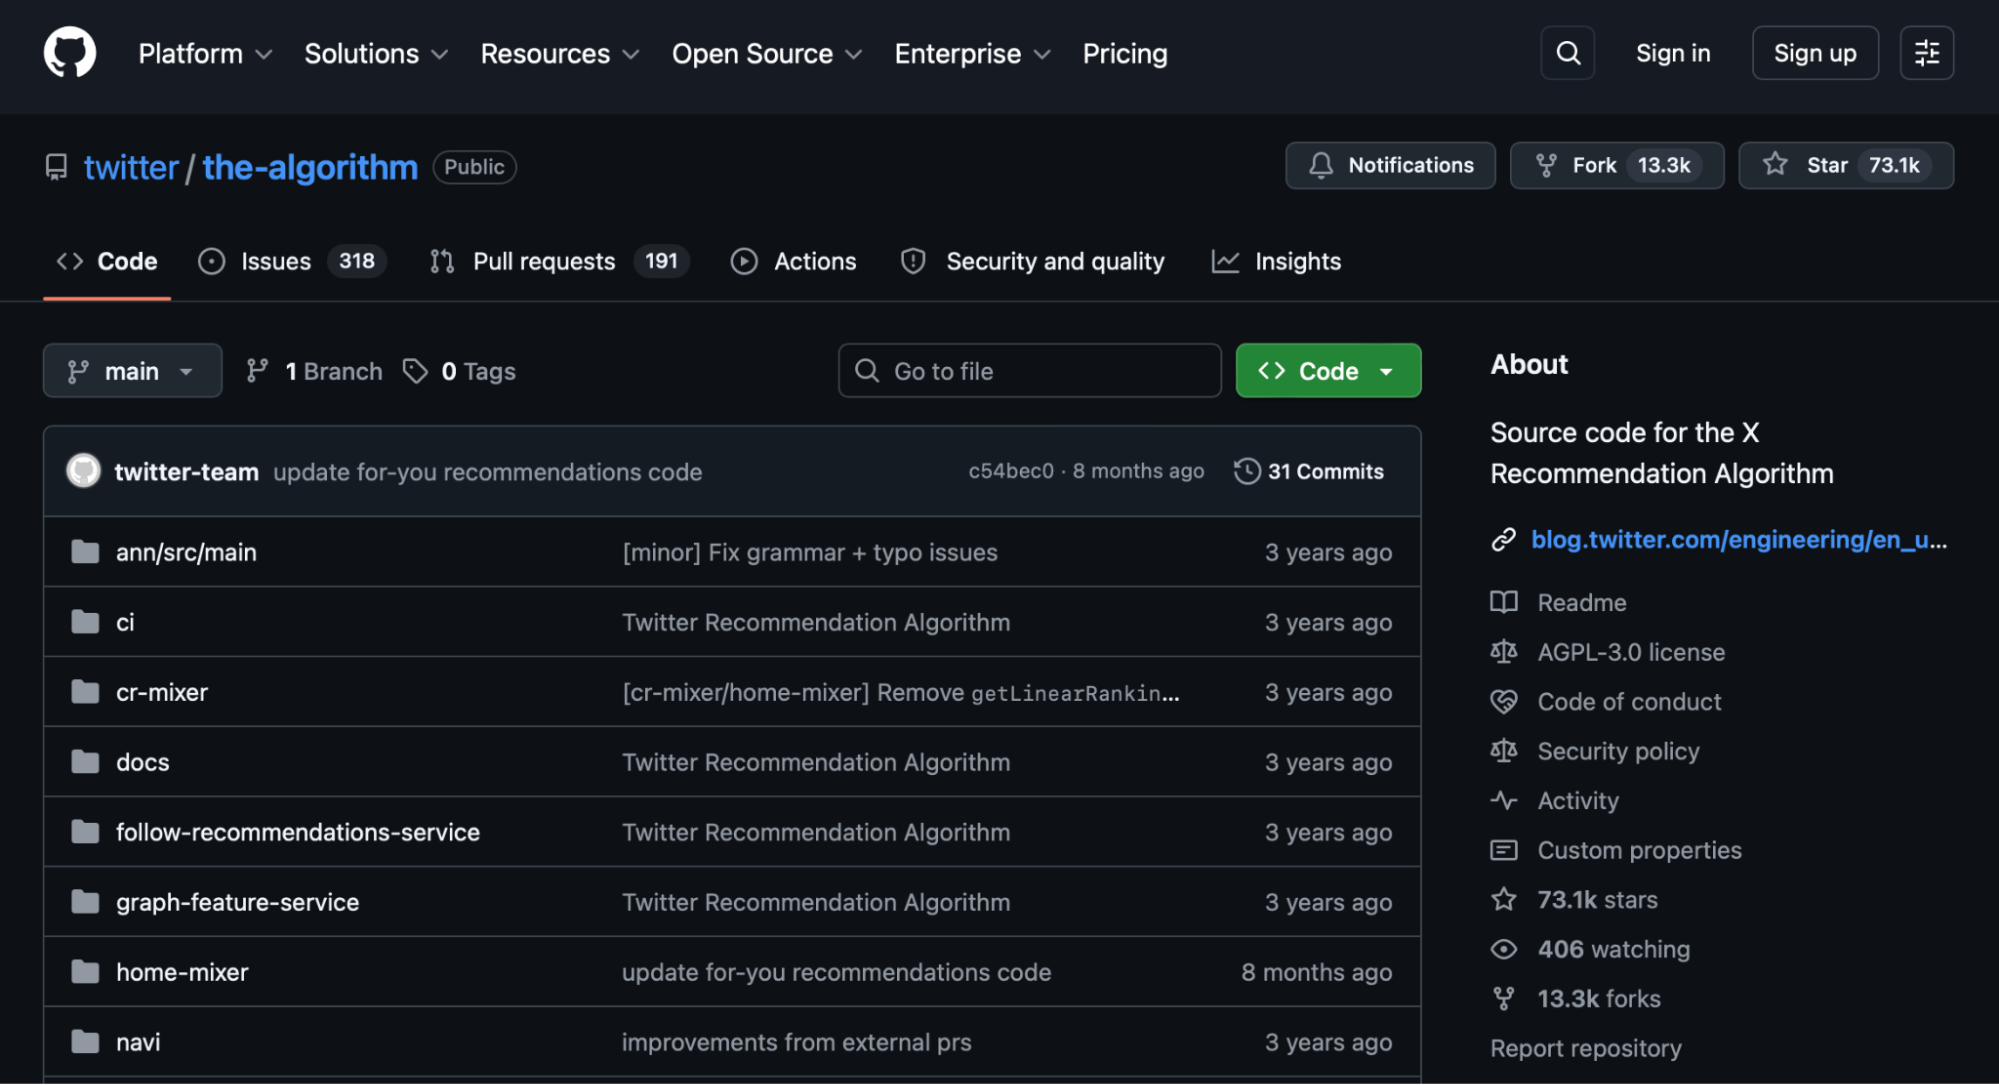Click the Sign in link
The height and width of the screenshot is (1085, 1999).
(x=1673, y=53)
